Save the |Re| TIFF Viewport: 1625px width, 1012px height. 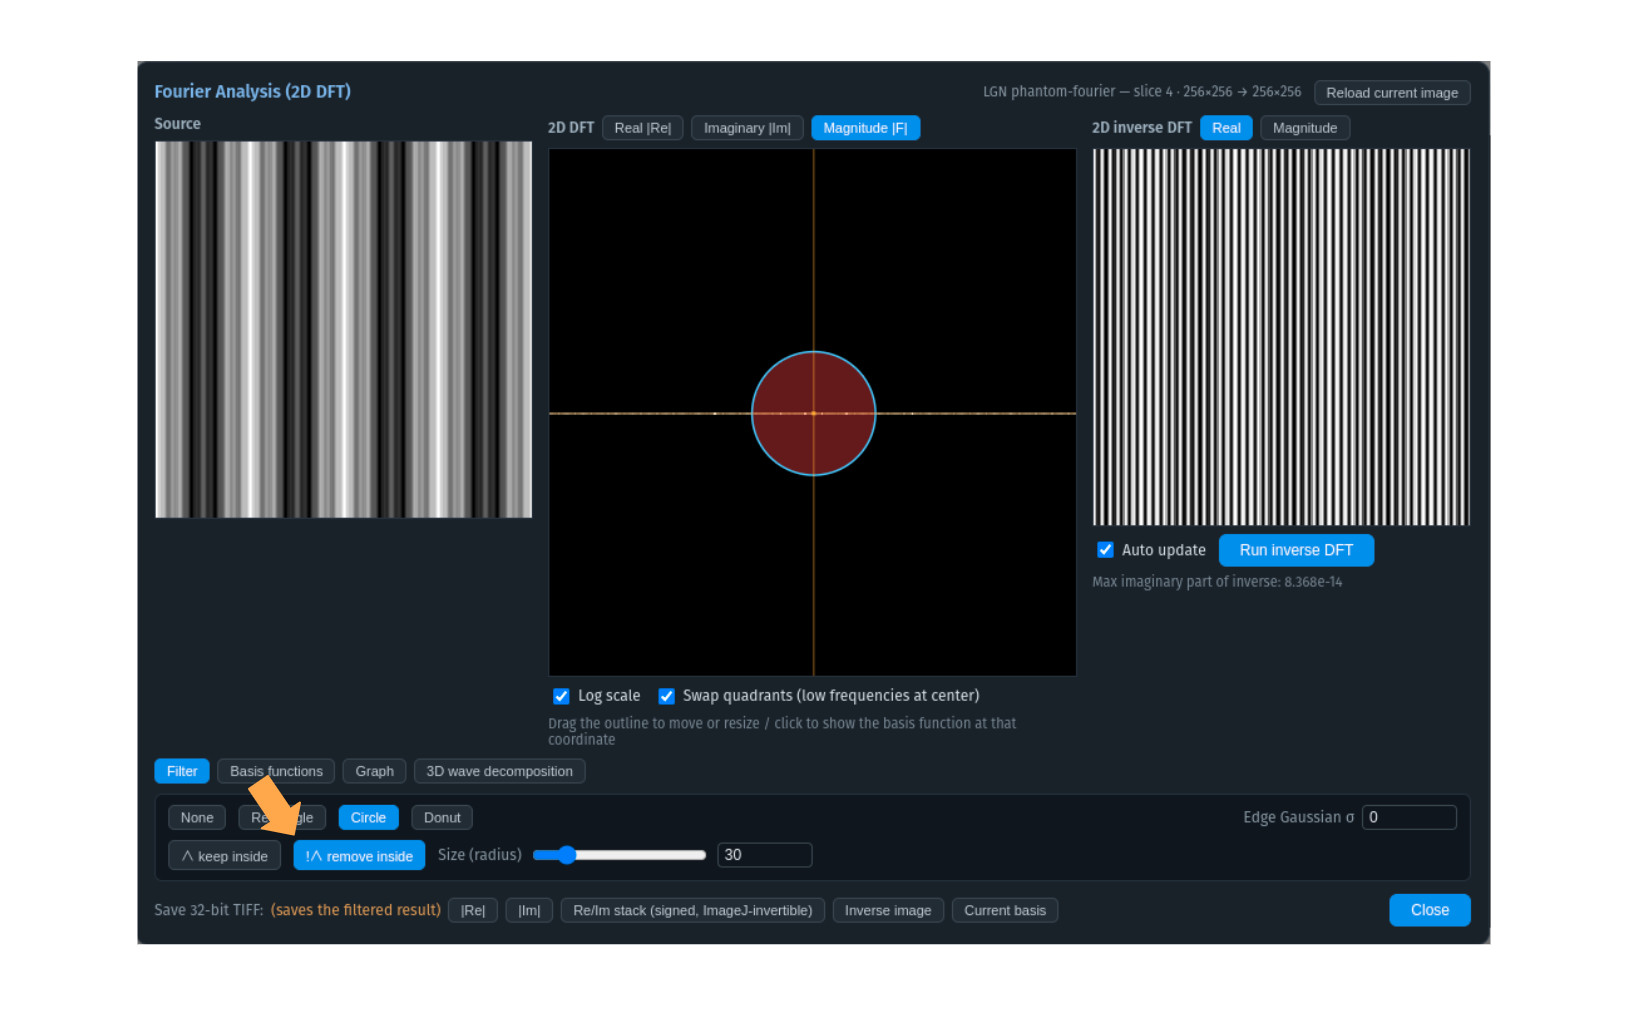473,911
